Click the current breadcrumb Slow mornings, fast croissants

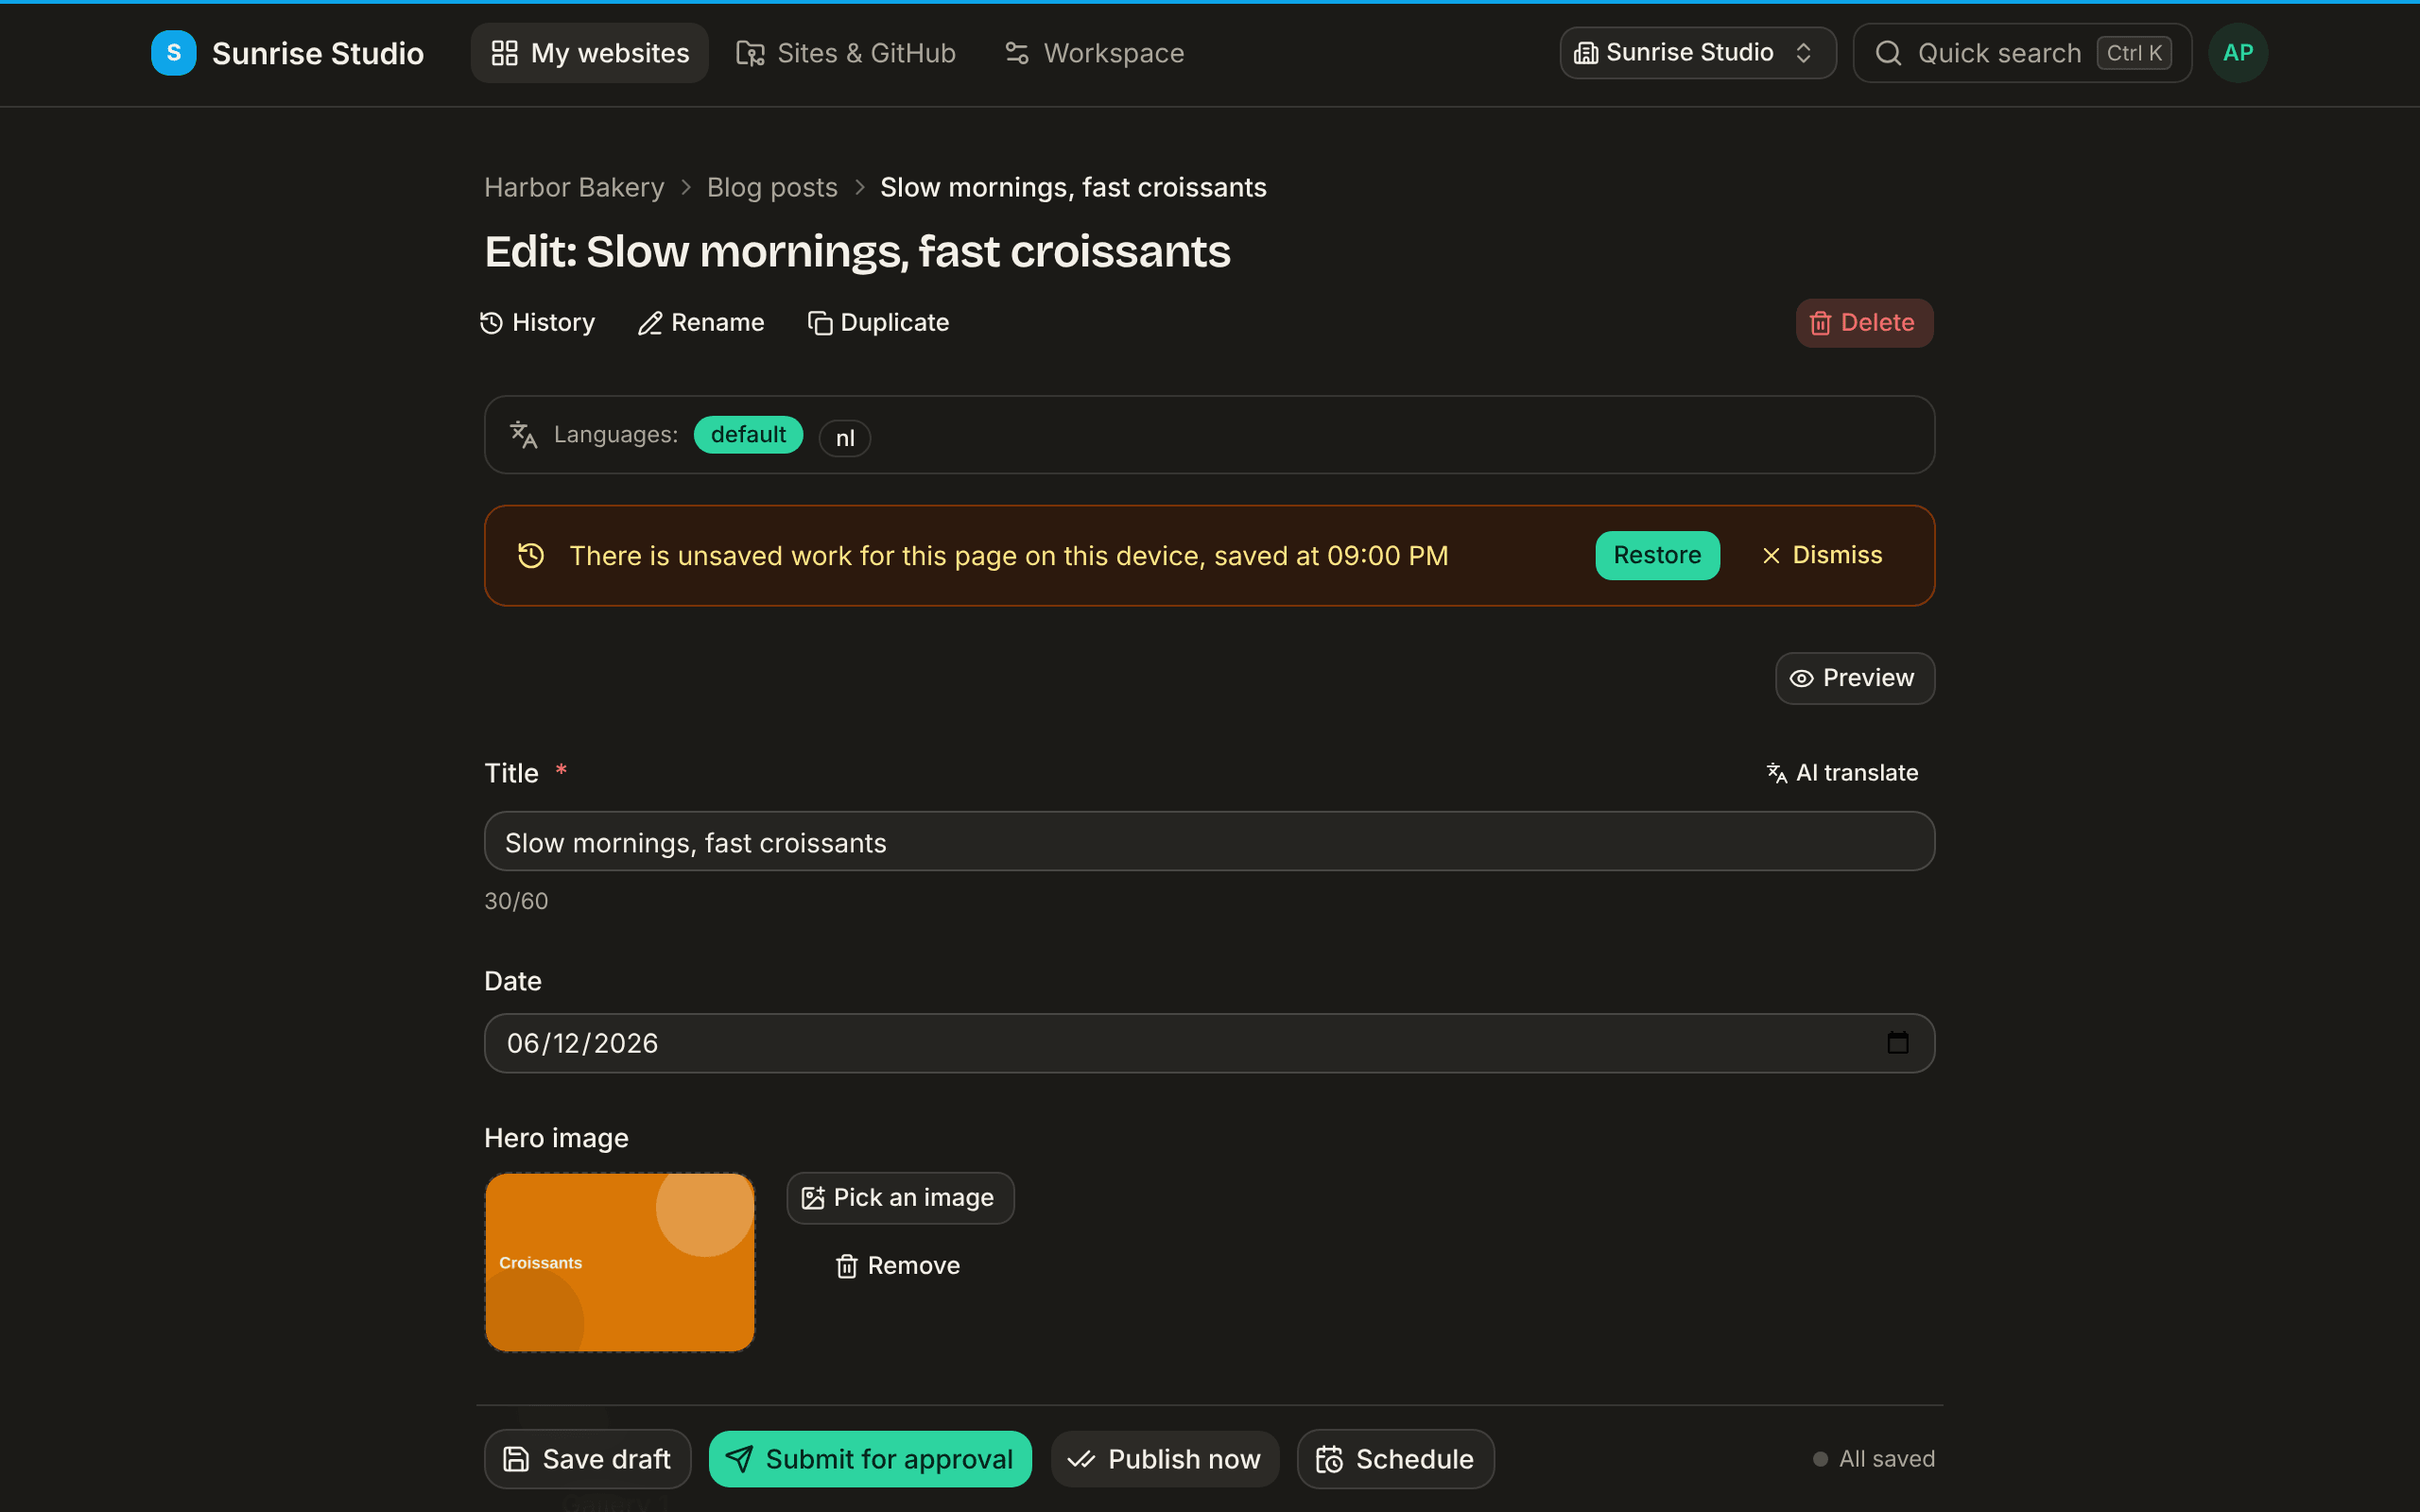pos(1073,187)
